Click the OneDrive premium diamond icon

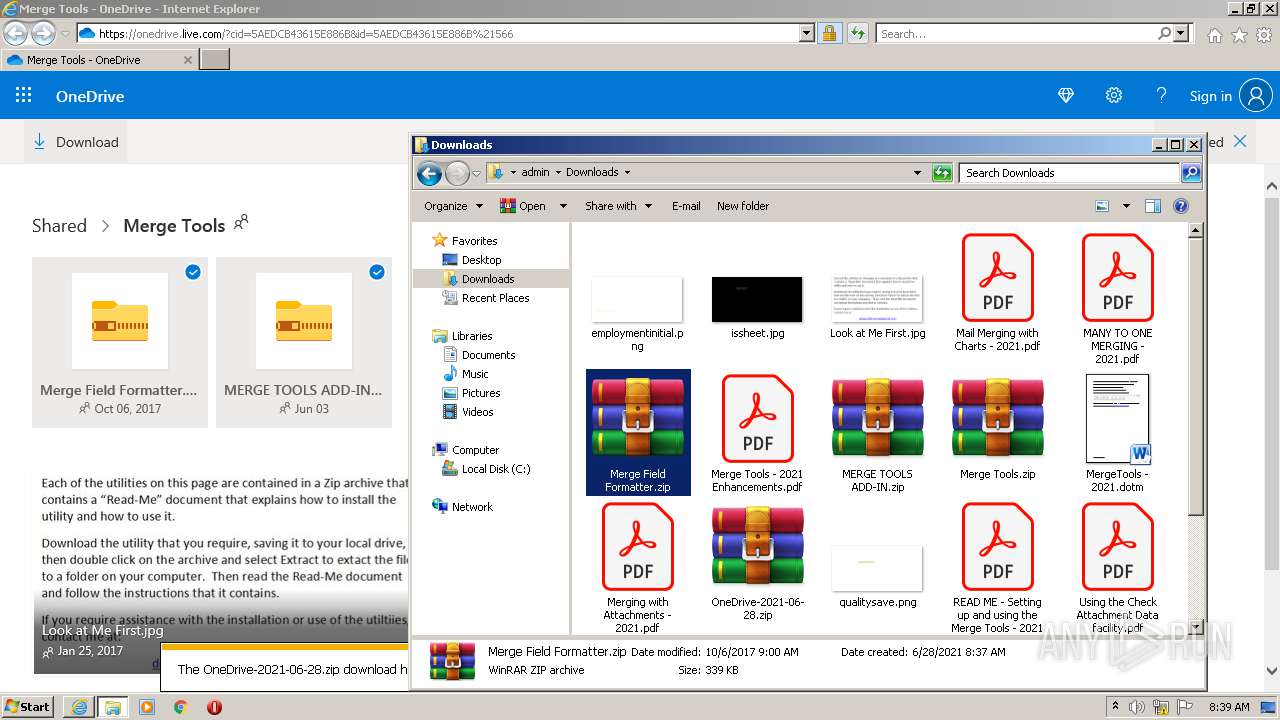click(1066, 96)
